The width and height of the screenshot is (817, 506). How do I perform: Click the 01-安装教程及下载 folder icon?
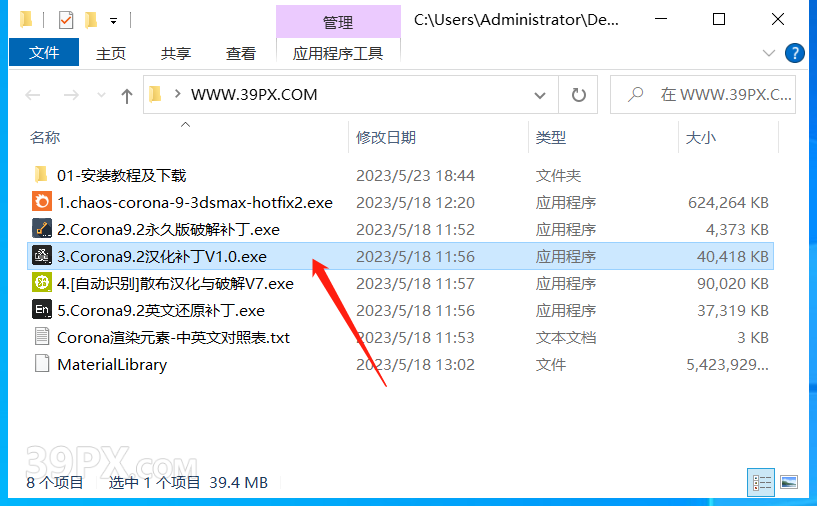(x=42, y=175)
